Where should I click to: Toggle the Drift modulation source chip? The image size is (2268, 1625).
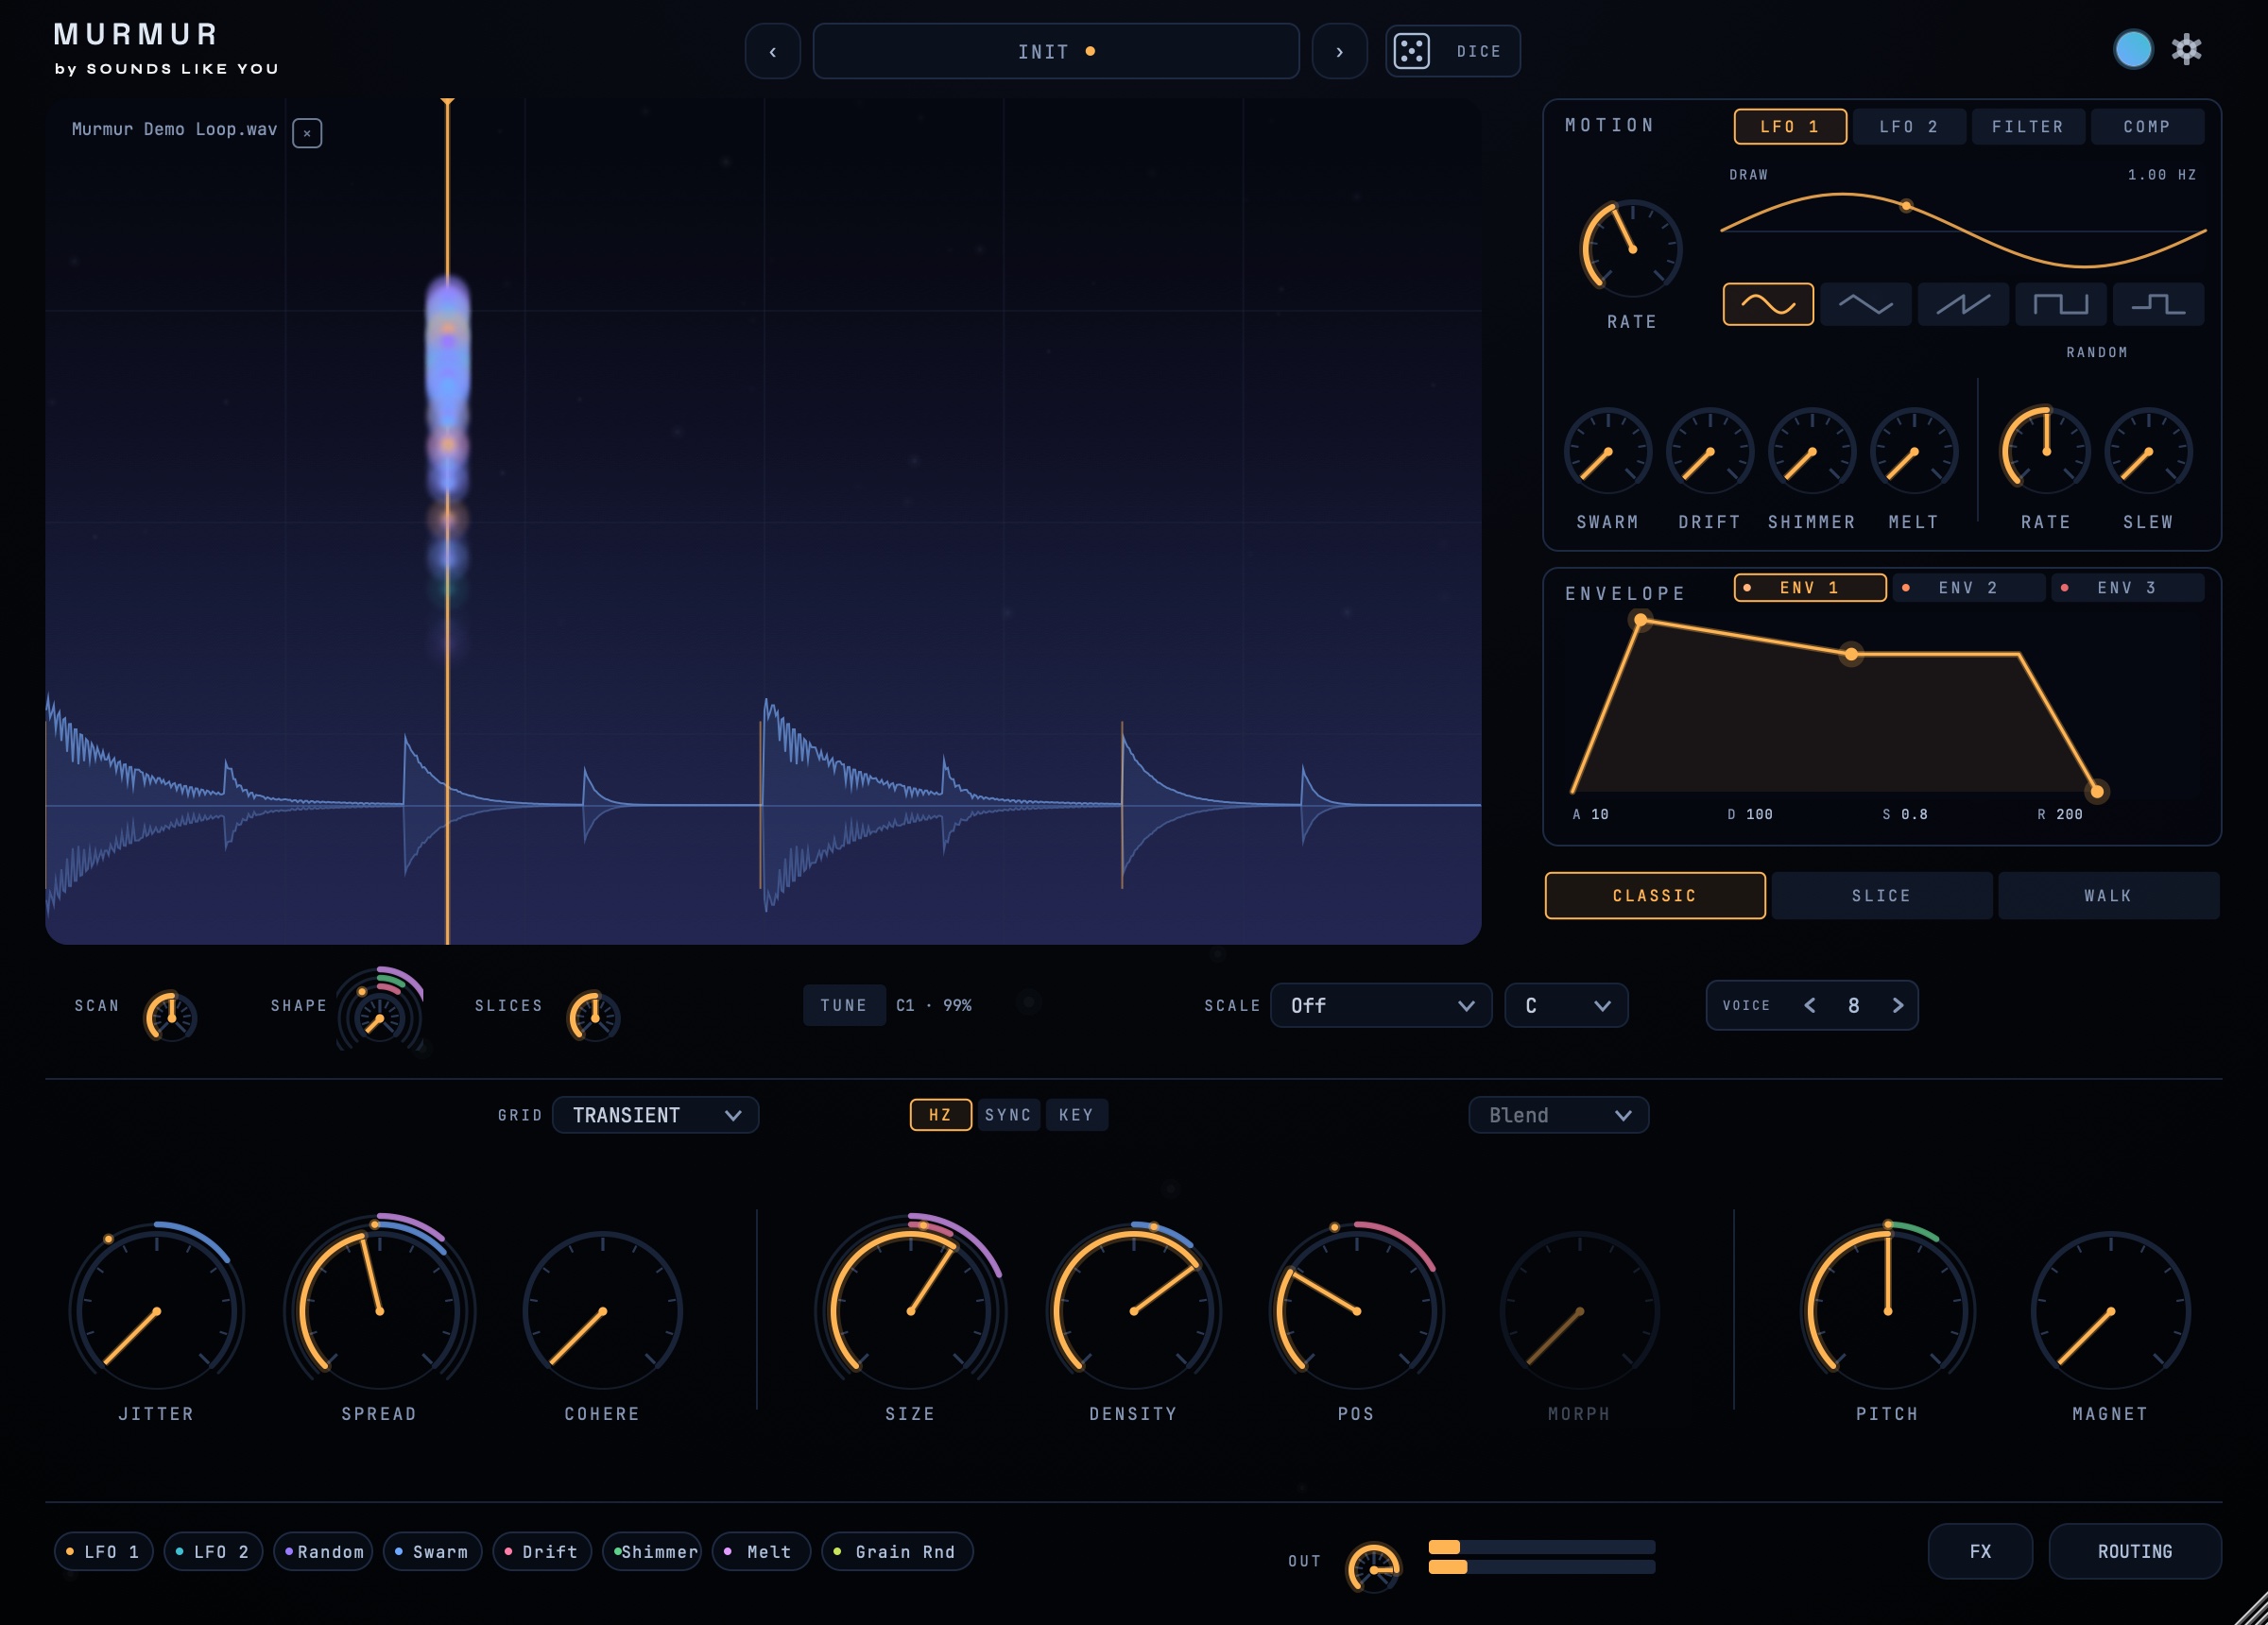(542, 1551)
